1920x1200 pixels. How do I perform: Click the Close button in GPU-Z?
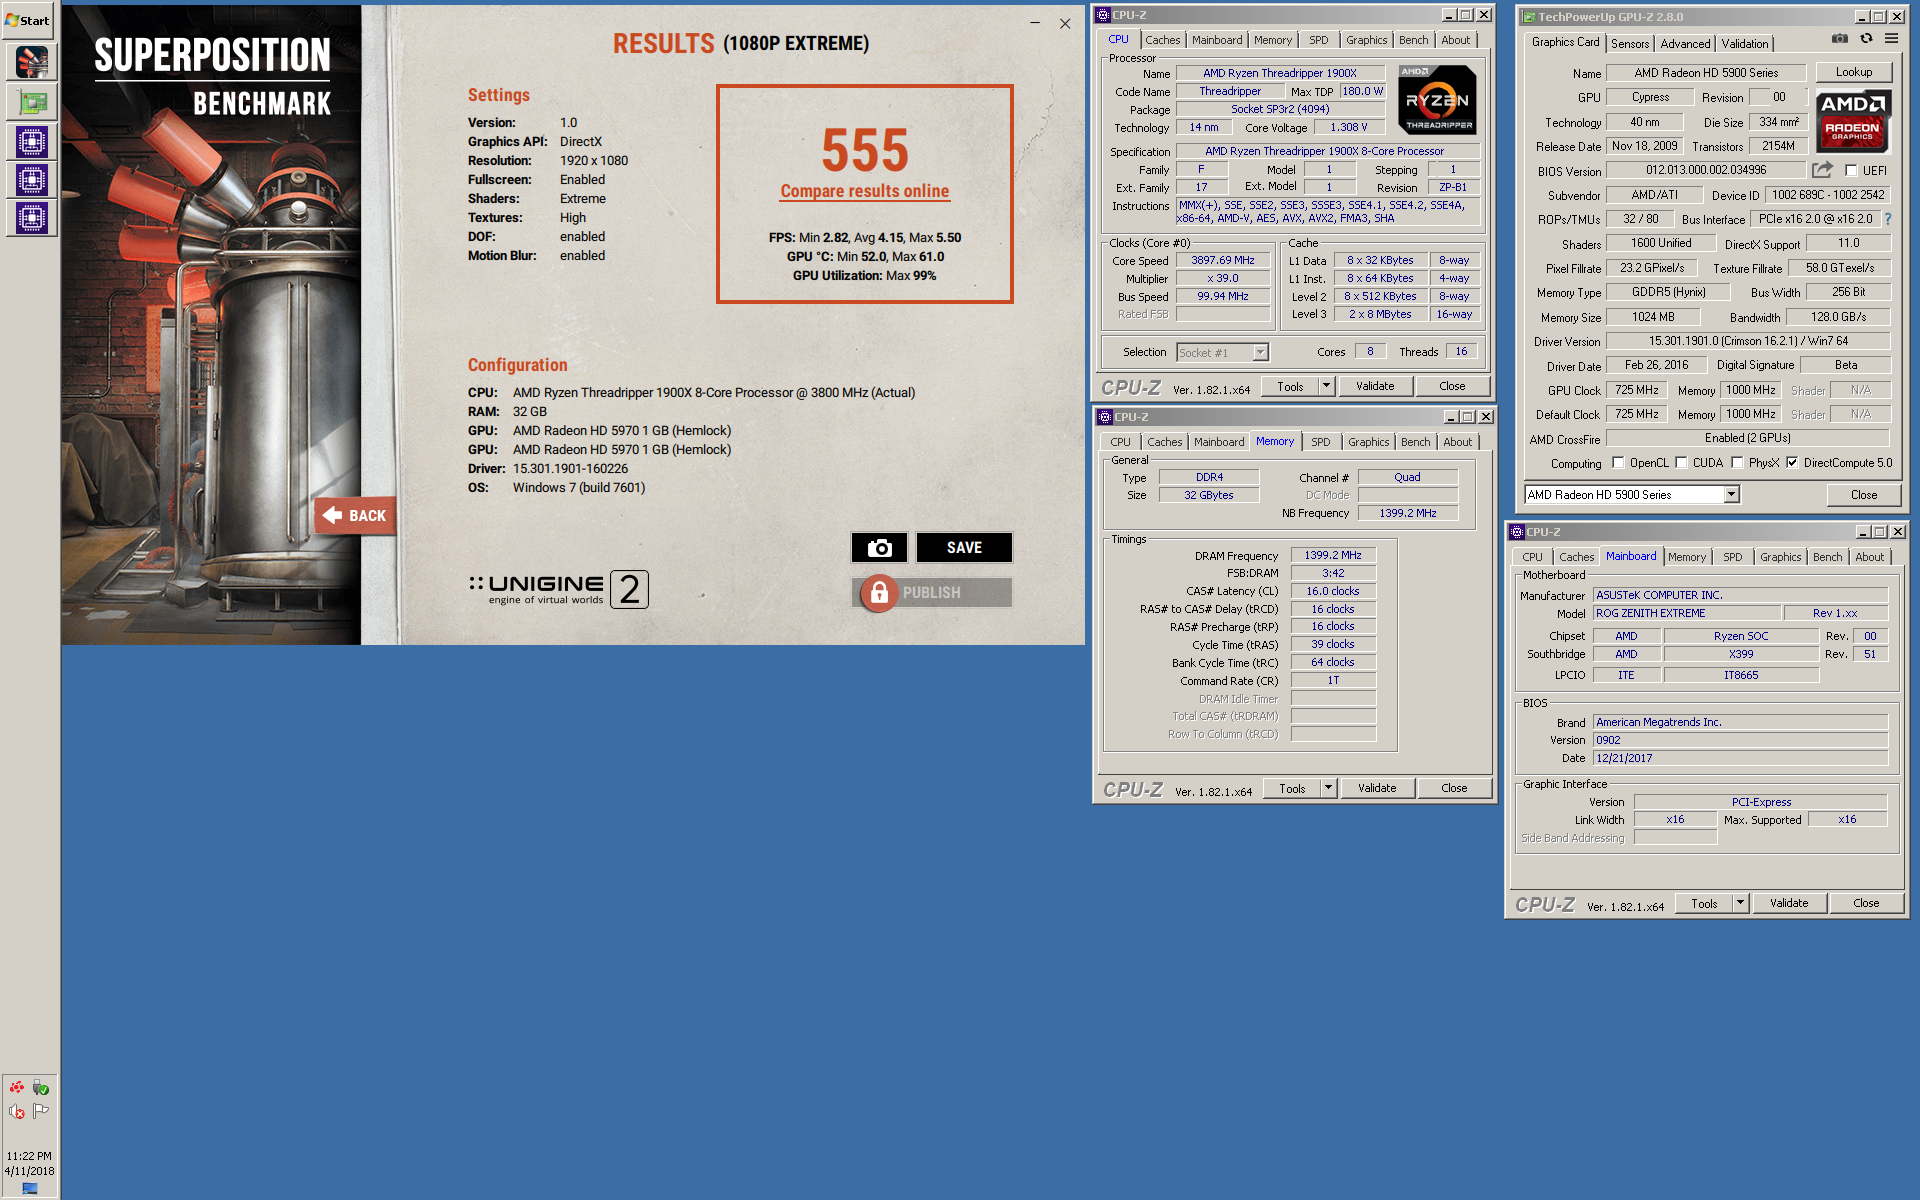(x=1863, y=495)
